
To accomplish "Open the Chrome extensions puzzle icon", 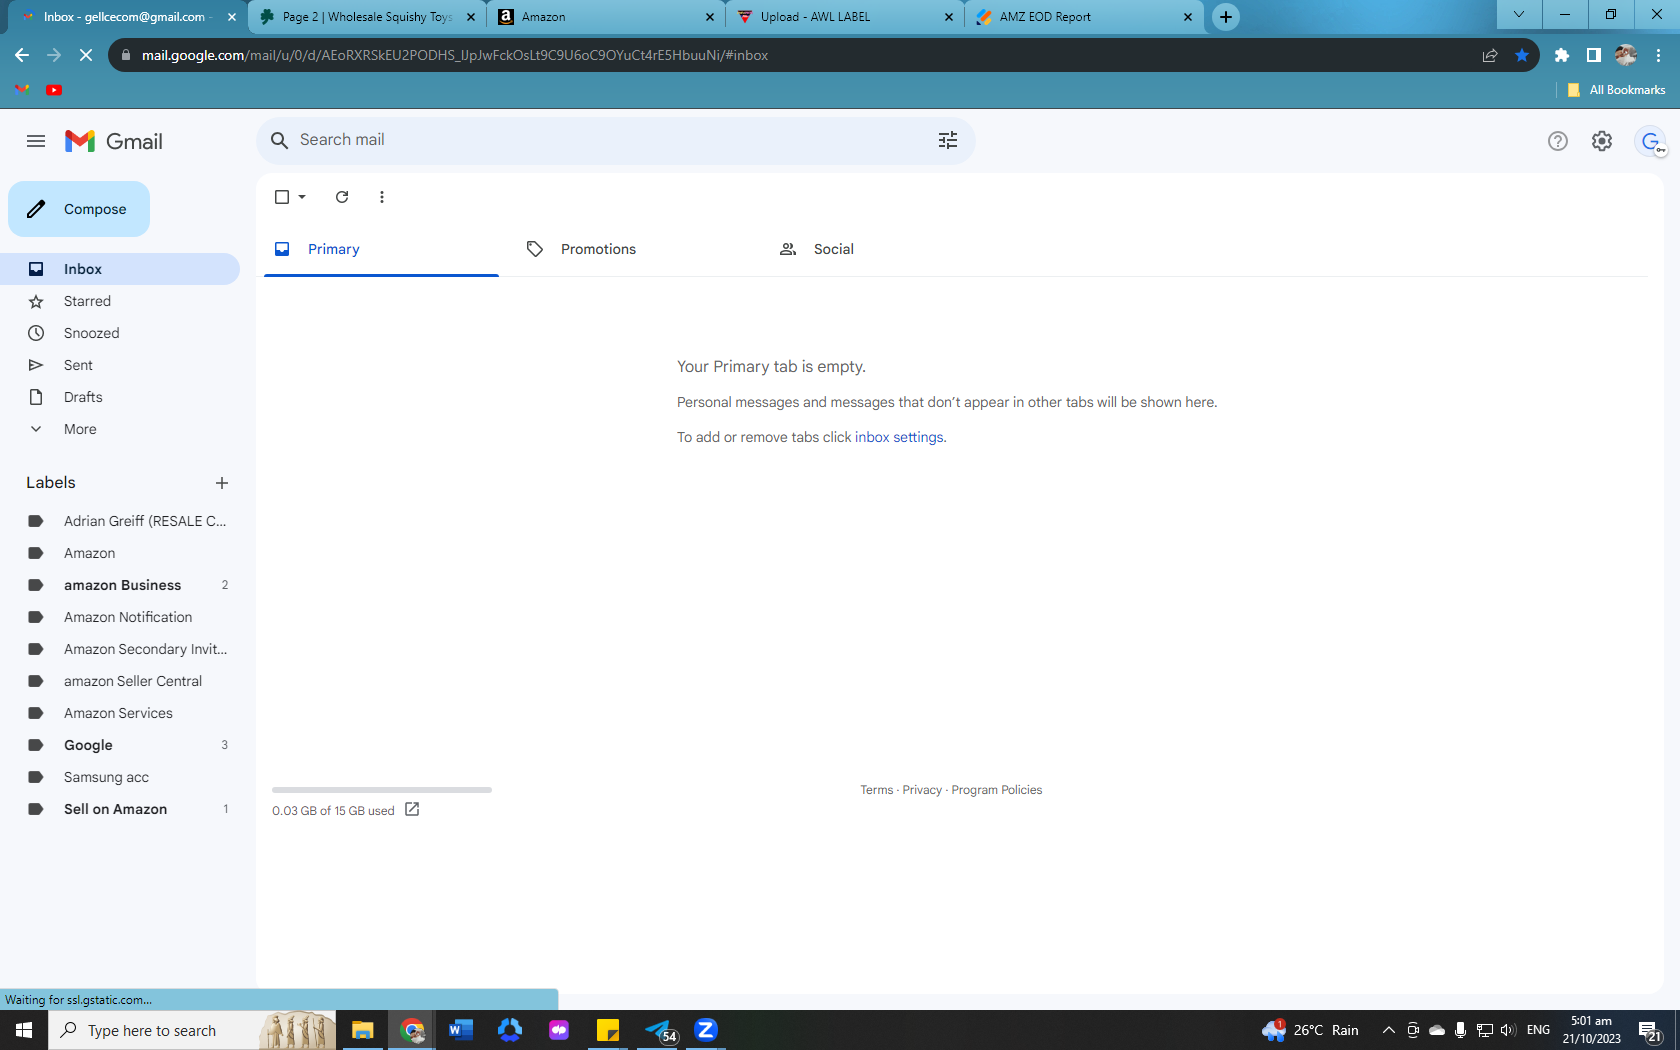I will pos(1562,55).
